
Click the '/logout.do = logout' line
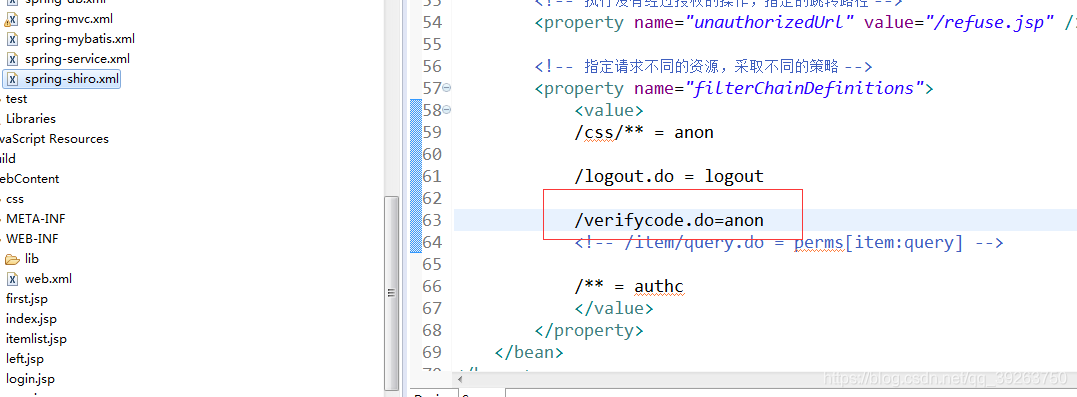tap(669, 176)
